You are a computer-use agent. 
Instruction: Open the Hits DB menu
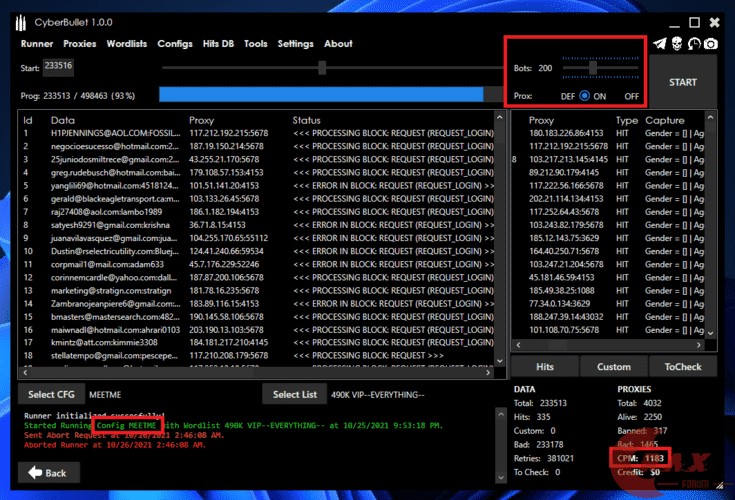pyautogui.click(x=218, y=44)
